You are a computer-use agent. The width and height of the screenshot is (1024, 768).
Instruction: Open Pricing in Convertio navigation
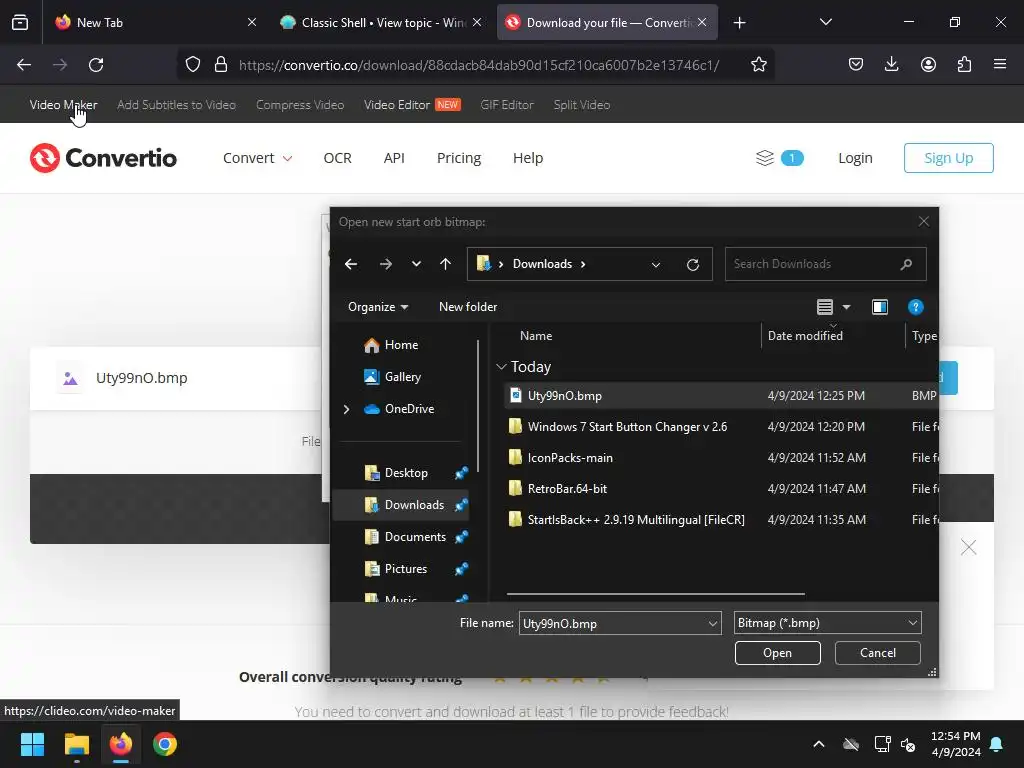coord(458,158)
